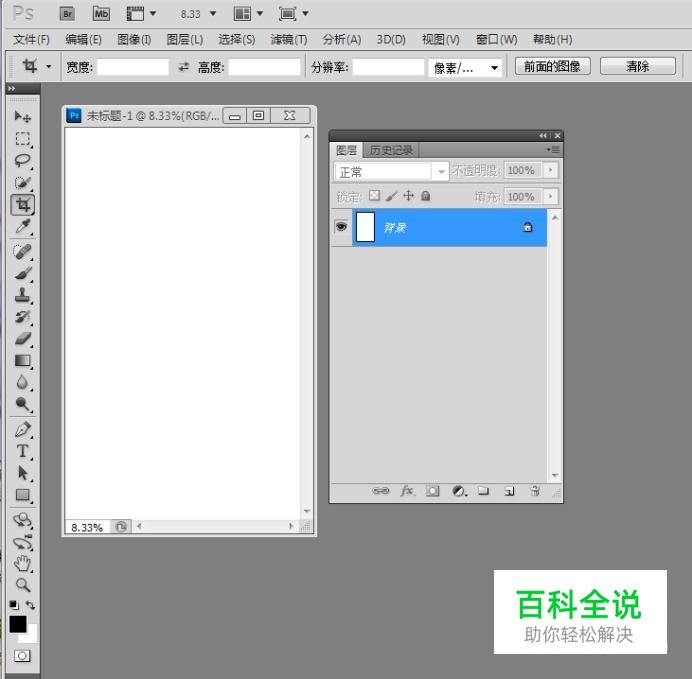Select the Zoom tool
This screenshot has width=692, height=679.
23,585
